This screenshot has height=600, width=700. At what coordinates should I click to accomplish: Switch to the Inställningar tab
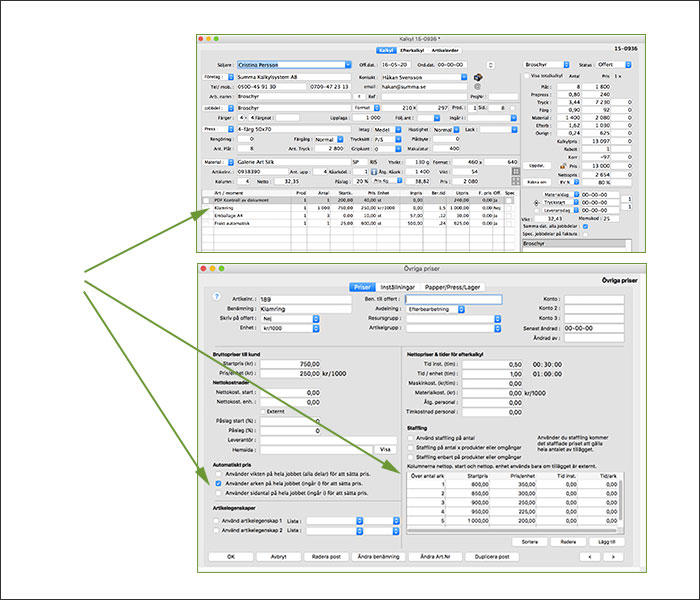tap(397, 287)
